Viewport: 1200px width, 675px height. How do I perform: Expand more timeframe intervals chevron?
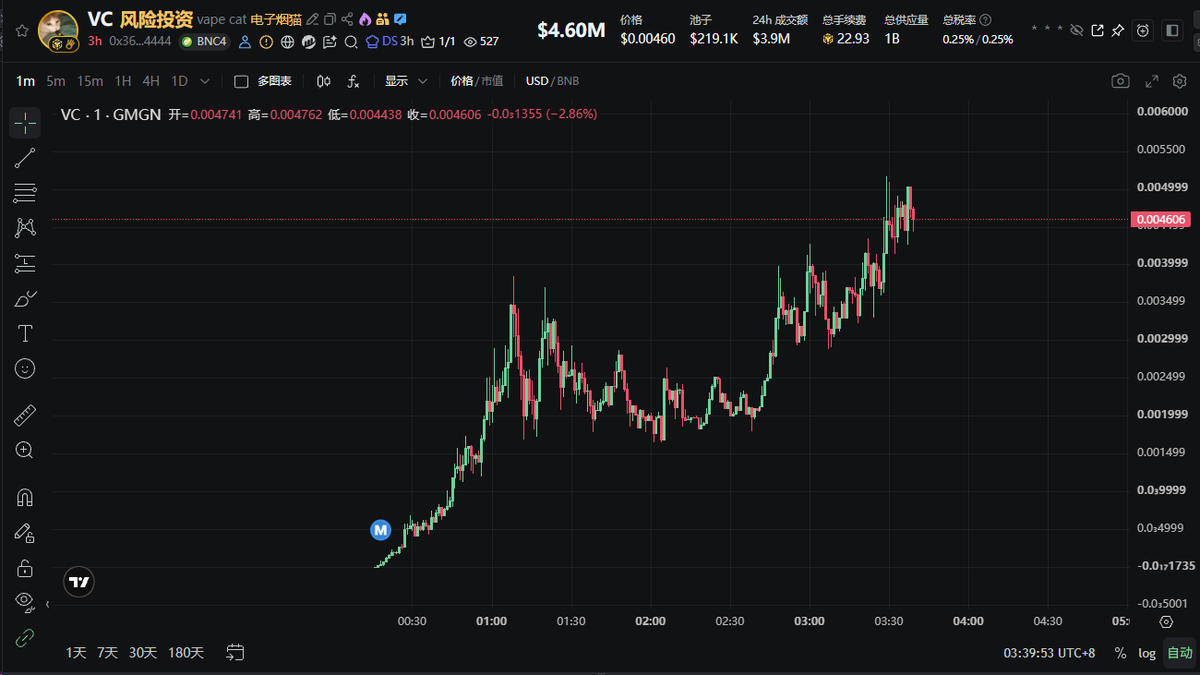205,81
